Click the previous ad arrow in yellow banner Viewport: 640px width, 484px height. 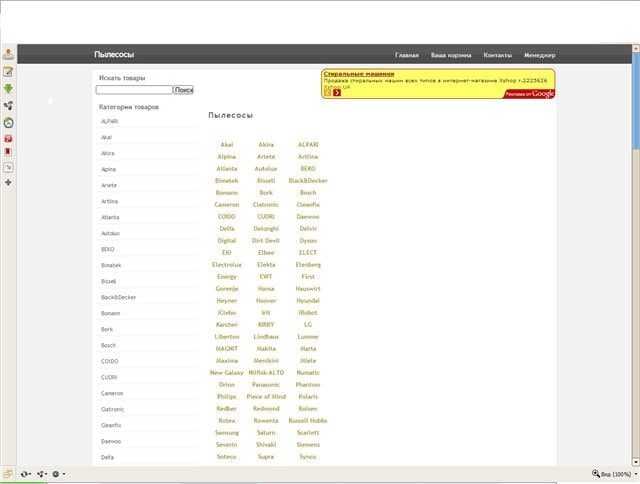tap(328, 93)
